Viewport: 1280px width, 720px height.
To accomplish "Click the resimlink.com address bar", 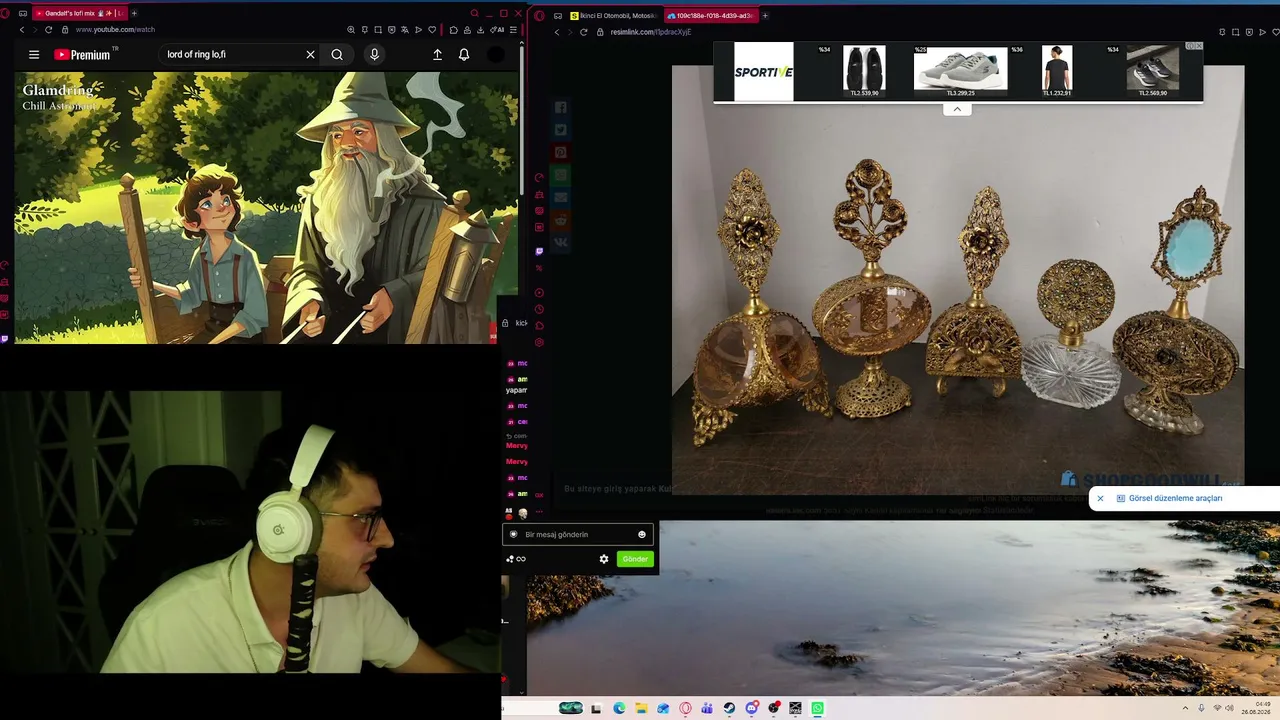I will click(650, 32).
